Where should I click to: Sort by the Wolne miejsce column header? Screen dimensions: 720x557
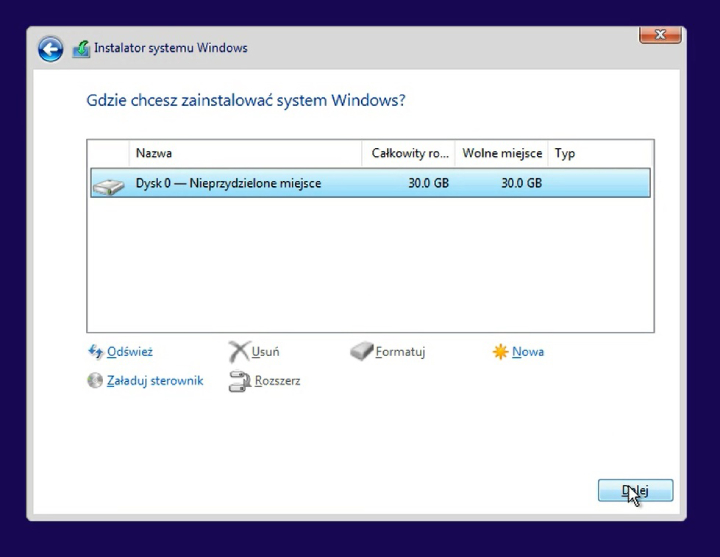tap(502, 153)
